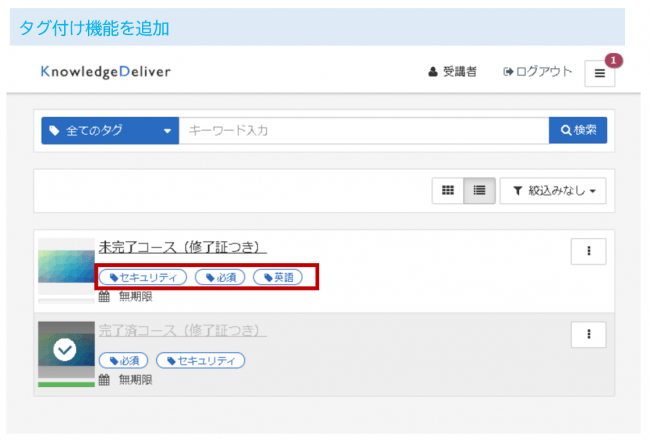The image size is (650, 440).
Task: Open the 絞込みなし filter dropdown
Action: (x=553, y=190)
